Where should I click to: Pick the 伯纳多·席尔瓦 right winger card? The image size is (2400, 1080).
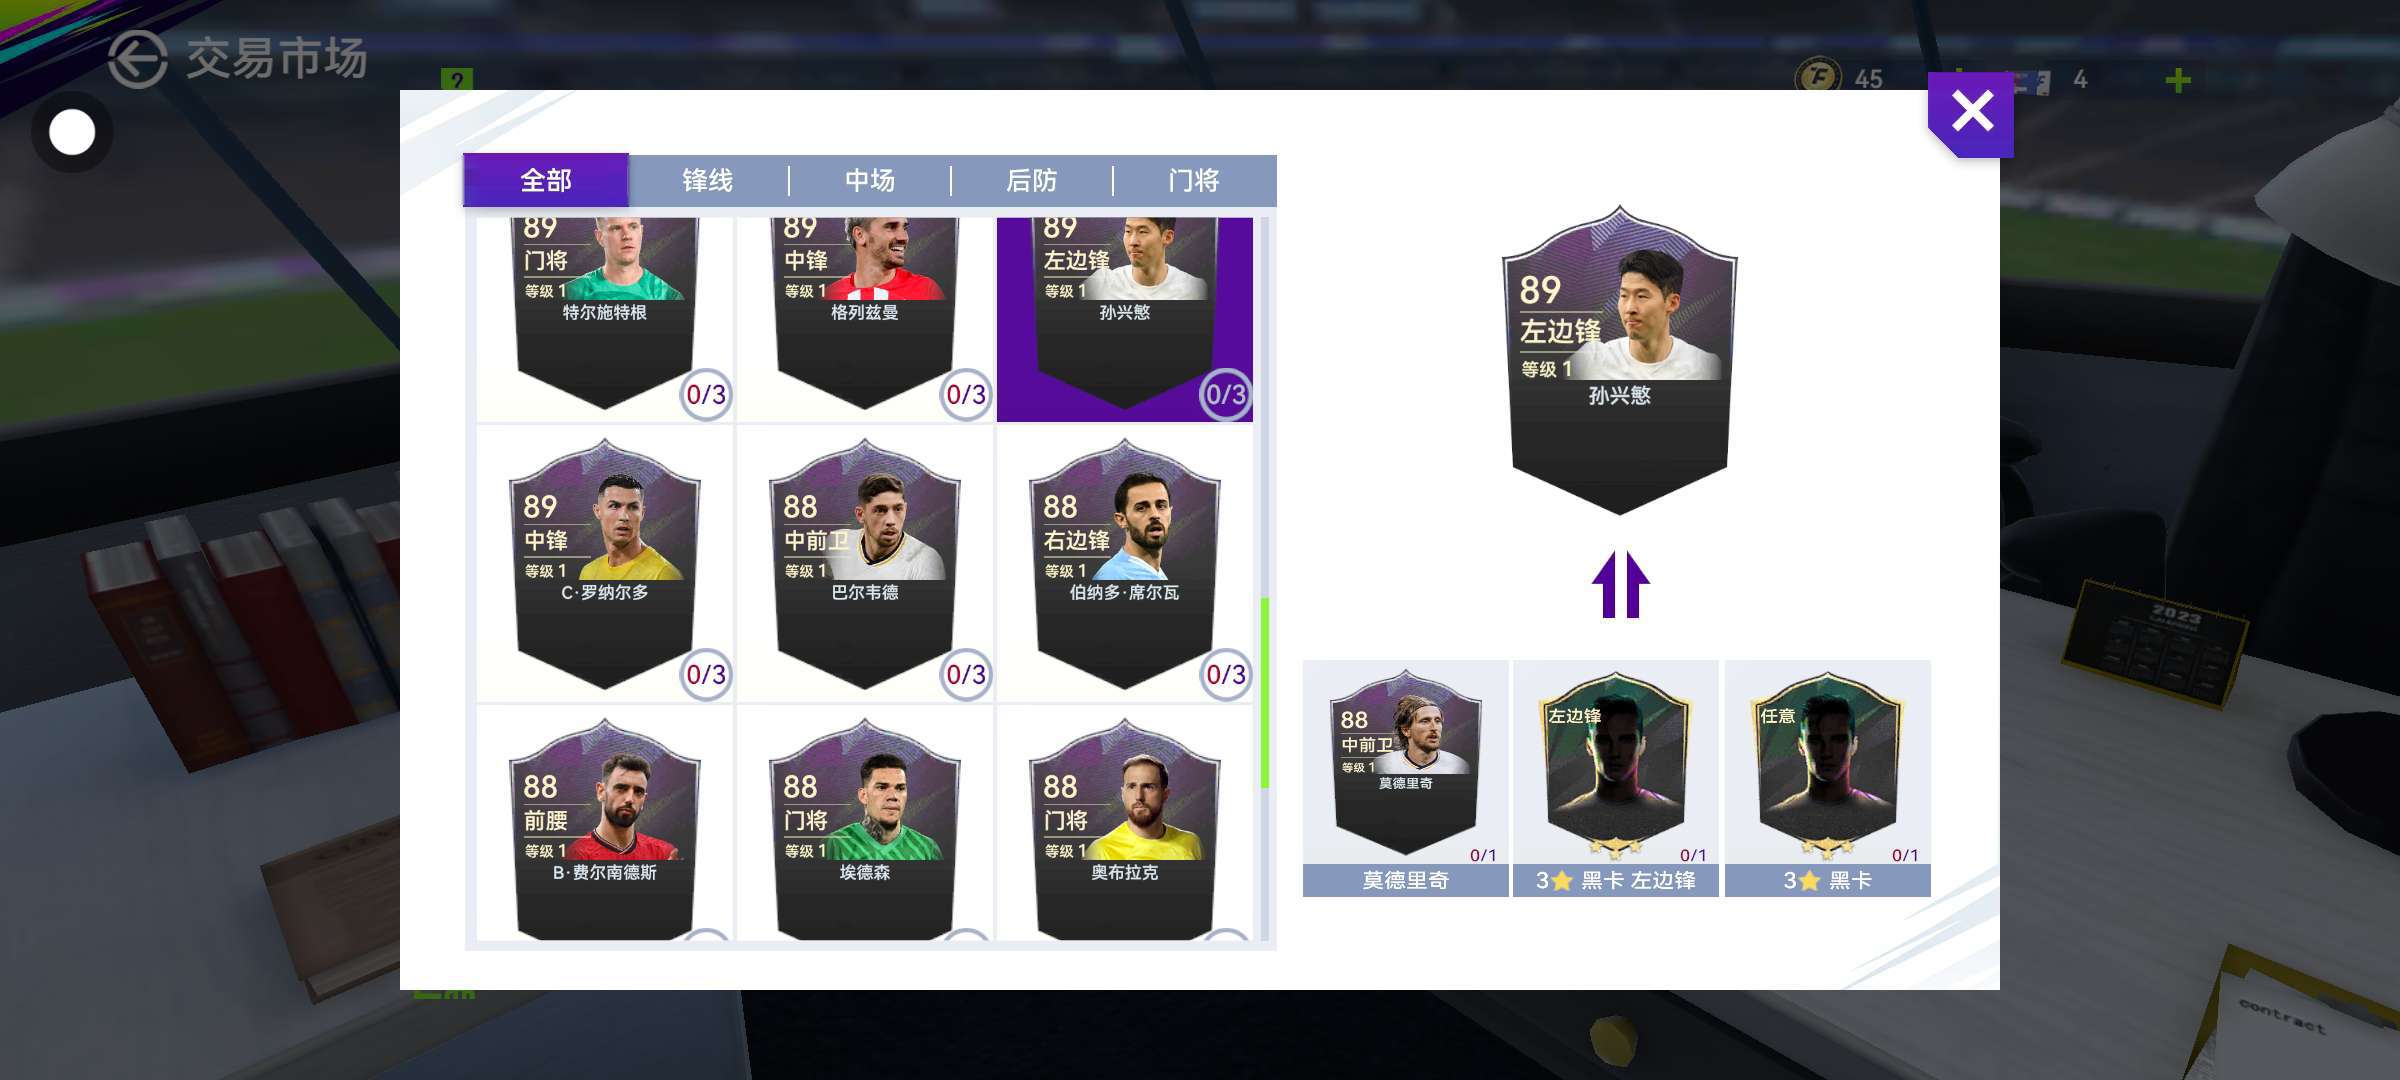click(x=1125, y=564)
